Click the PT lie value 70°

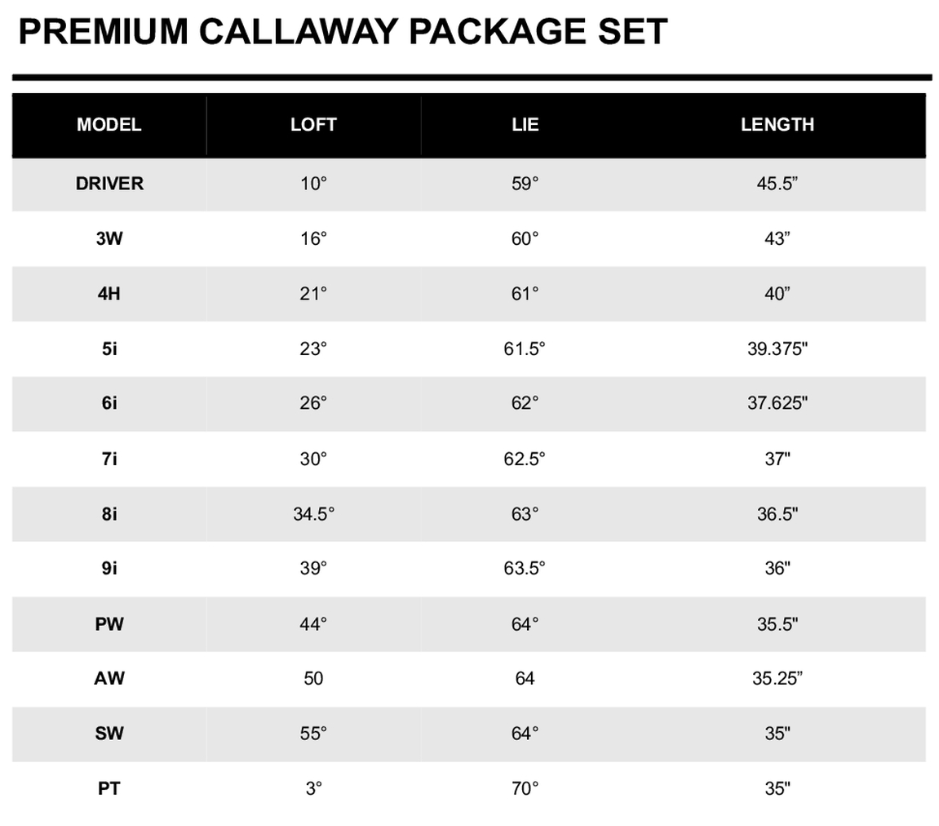[524, 789]
